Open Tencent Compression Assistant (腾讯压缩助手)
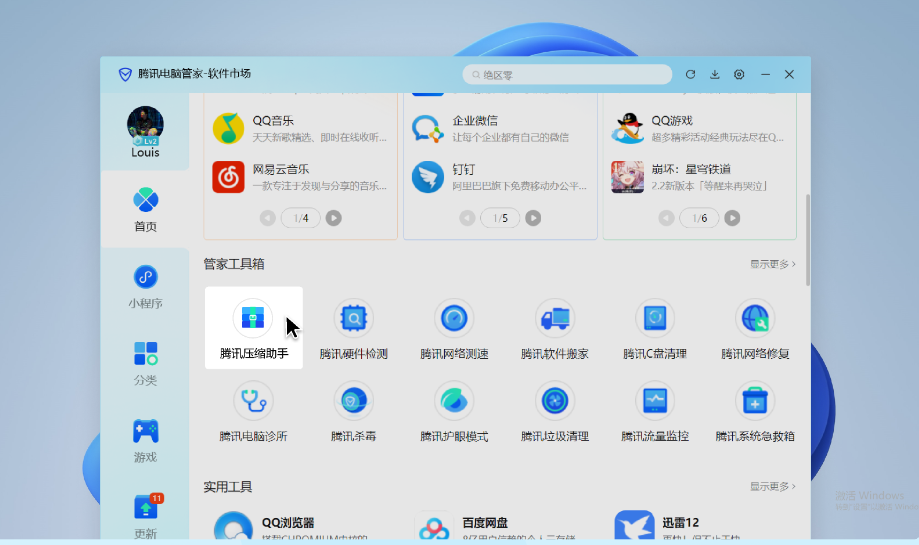 tap(253, 328)
